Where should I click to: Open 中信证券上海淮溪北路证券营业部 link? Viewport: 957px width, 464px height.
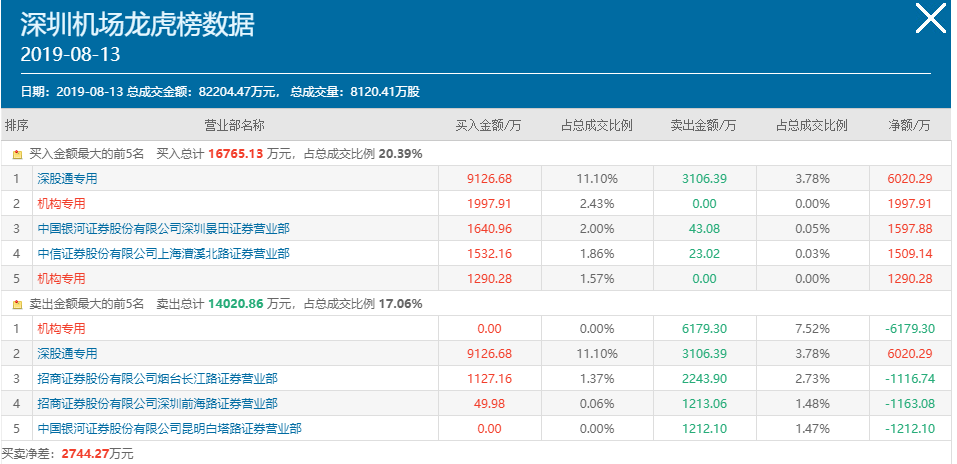(x=163, y=254)
